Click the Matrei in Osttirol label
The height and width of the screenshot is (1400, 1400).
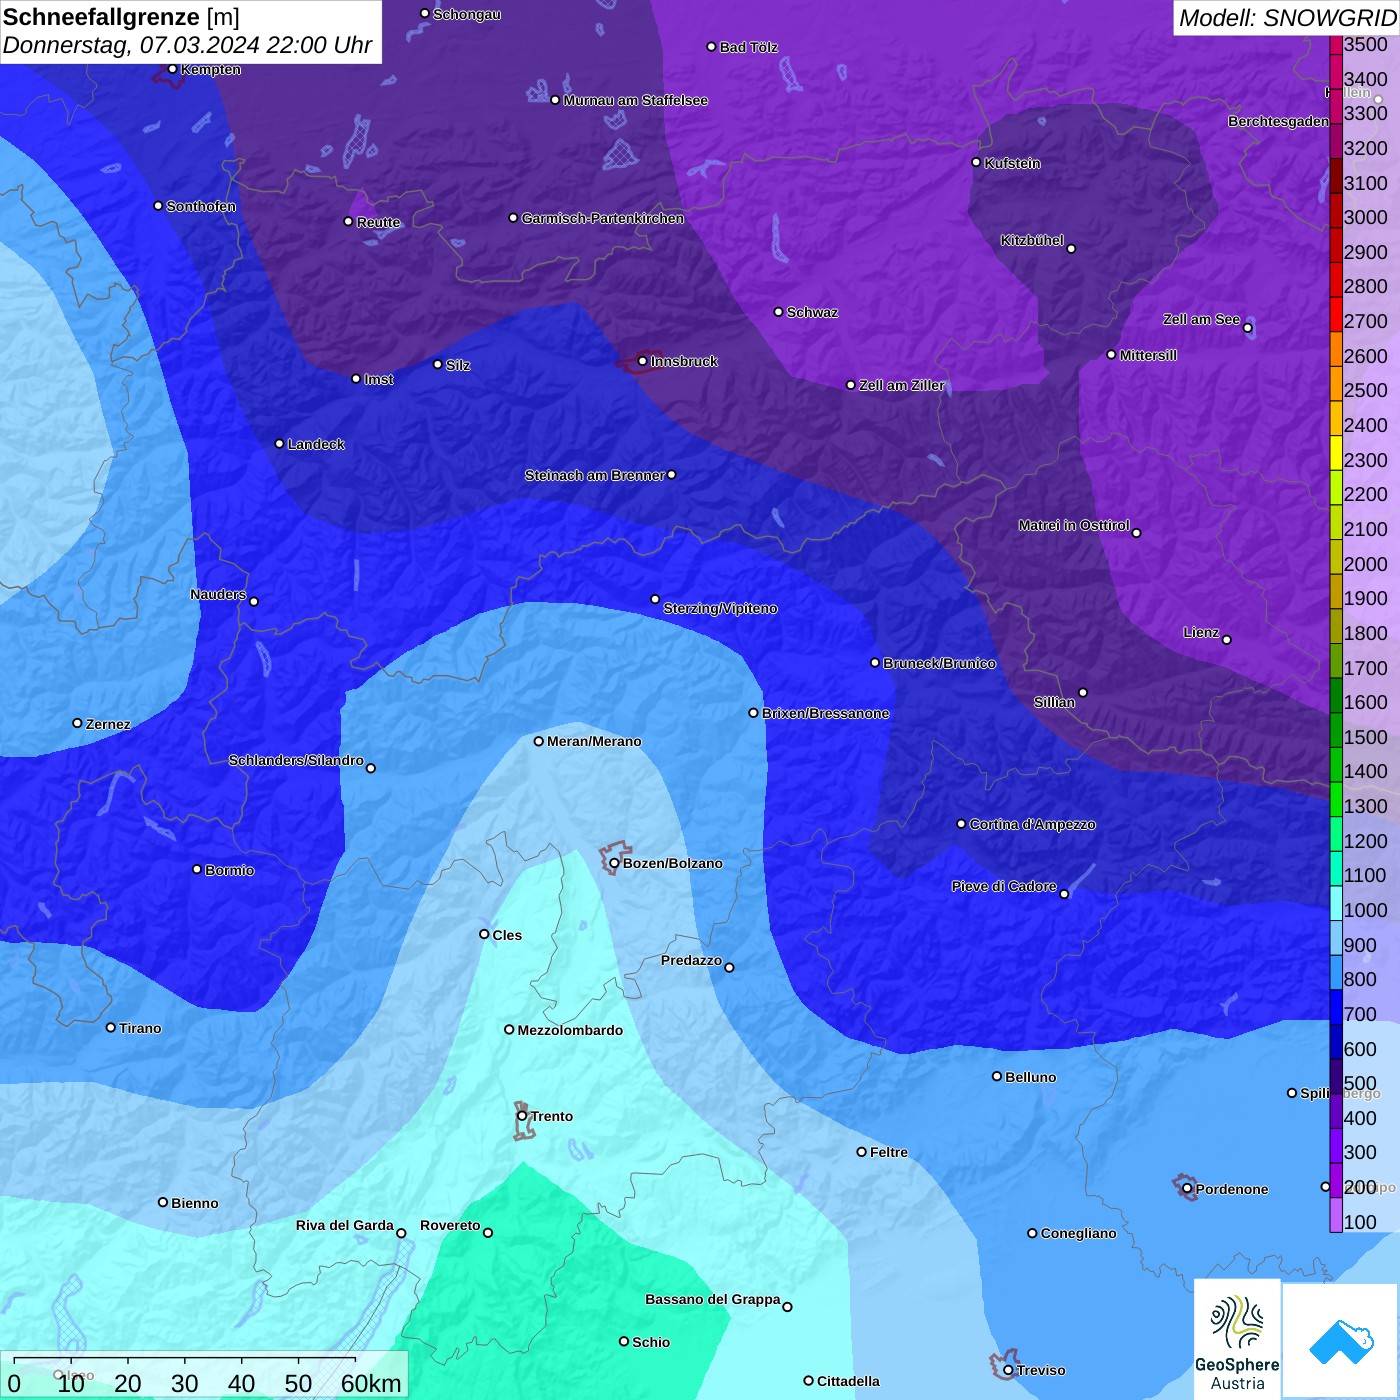pyautogui.click(x=1074, y=525)
